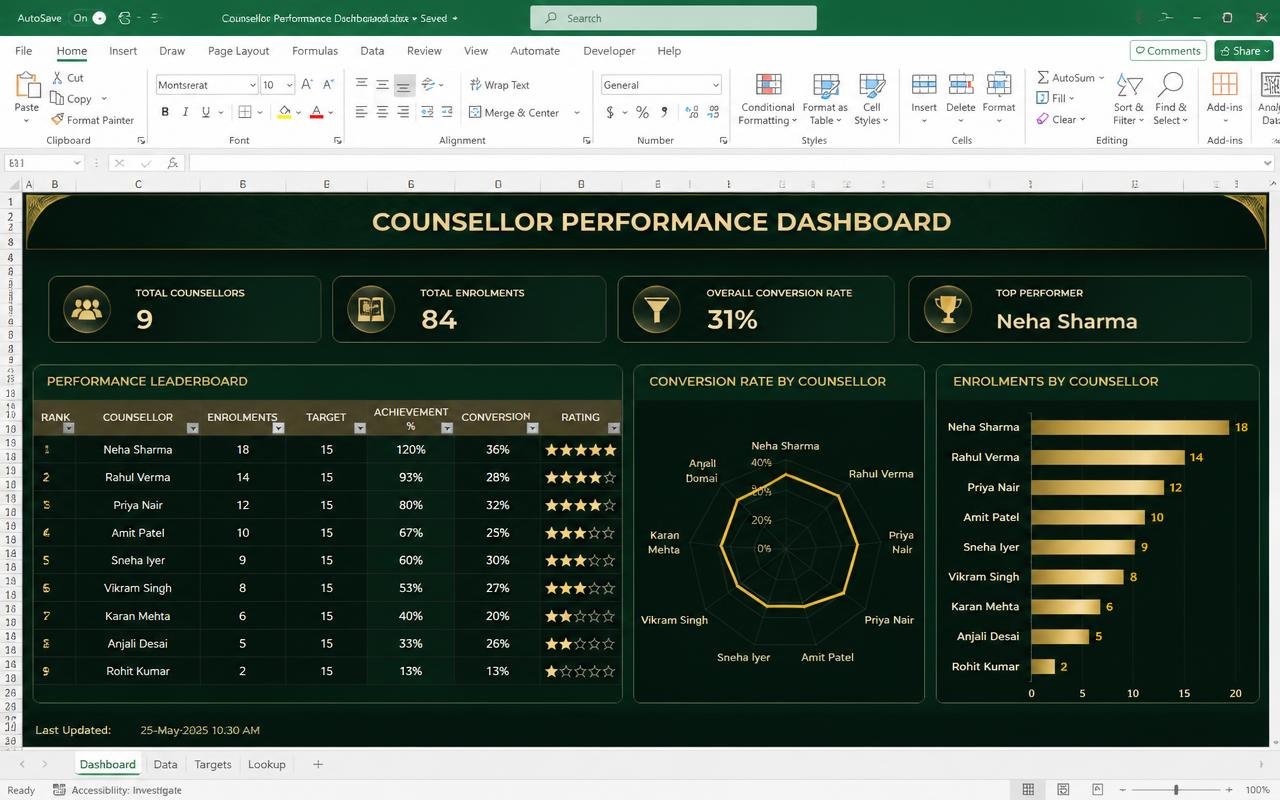Center text horizontally in cells
Viewport: 1280px width, 800px height.
pos(382,113)
